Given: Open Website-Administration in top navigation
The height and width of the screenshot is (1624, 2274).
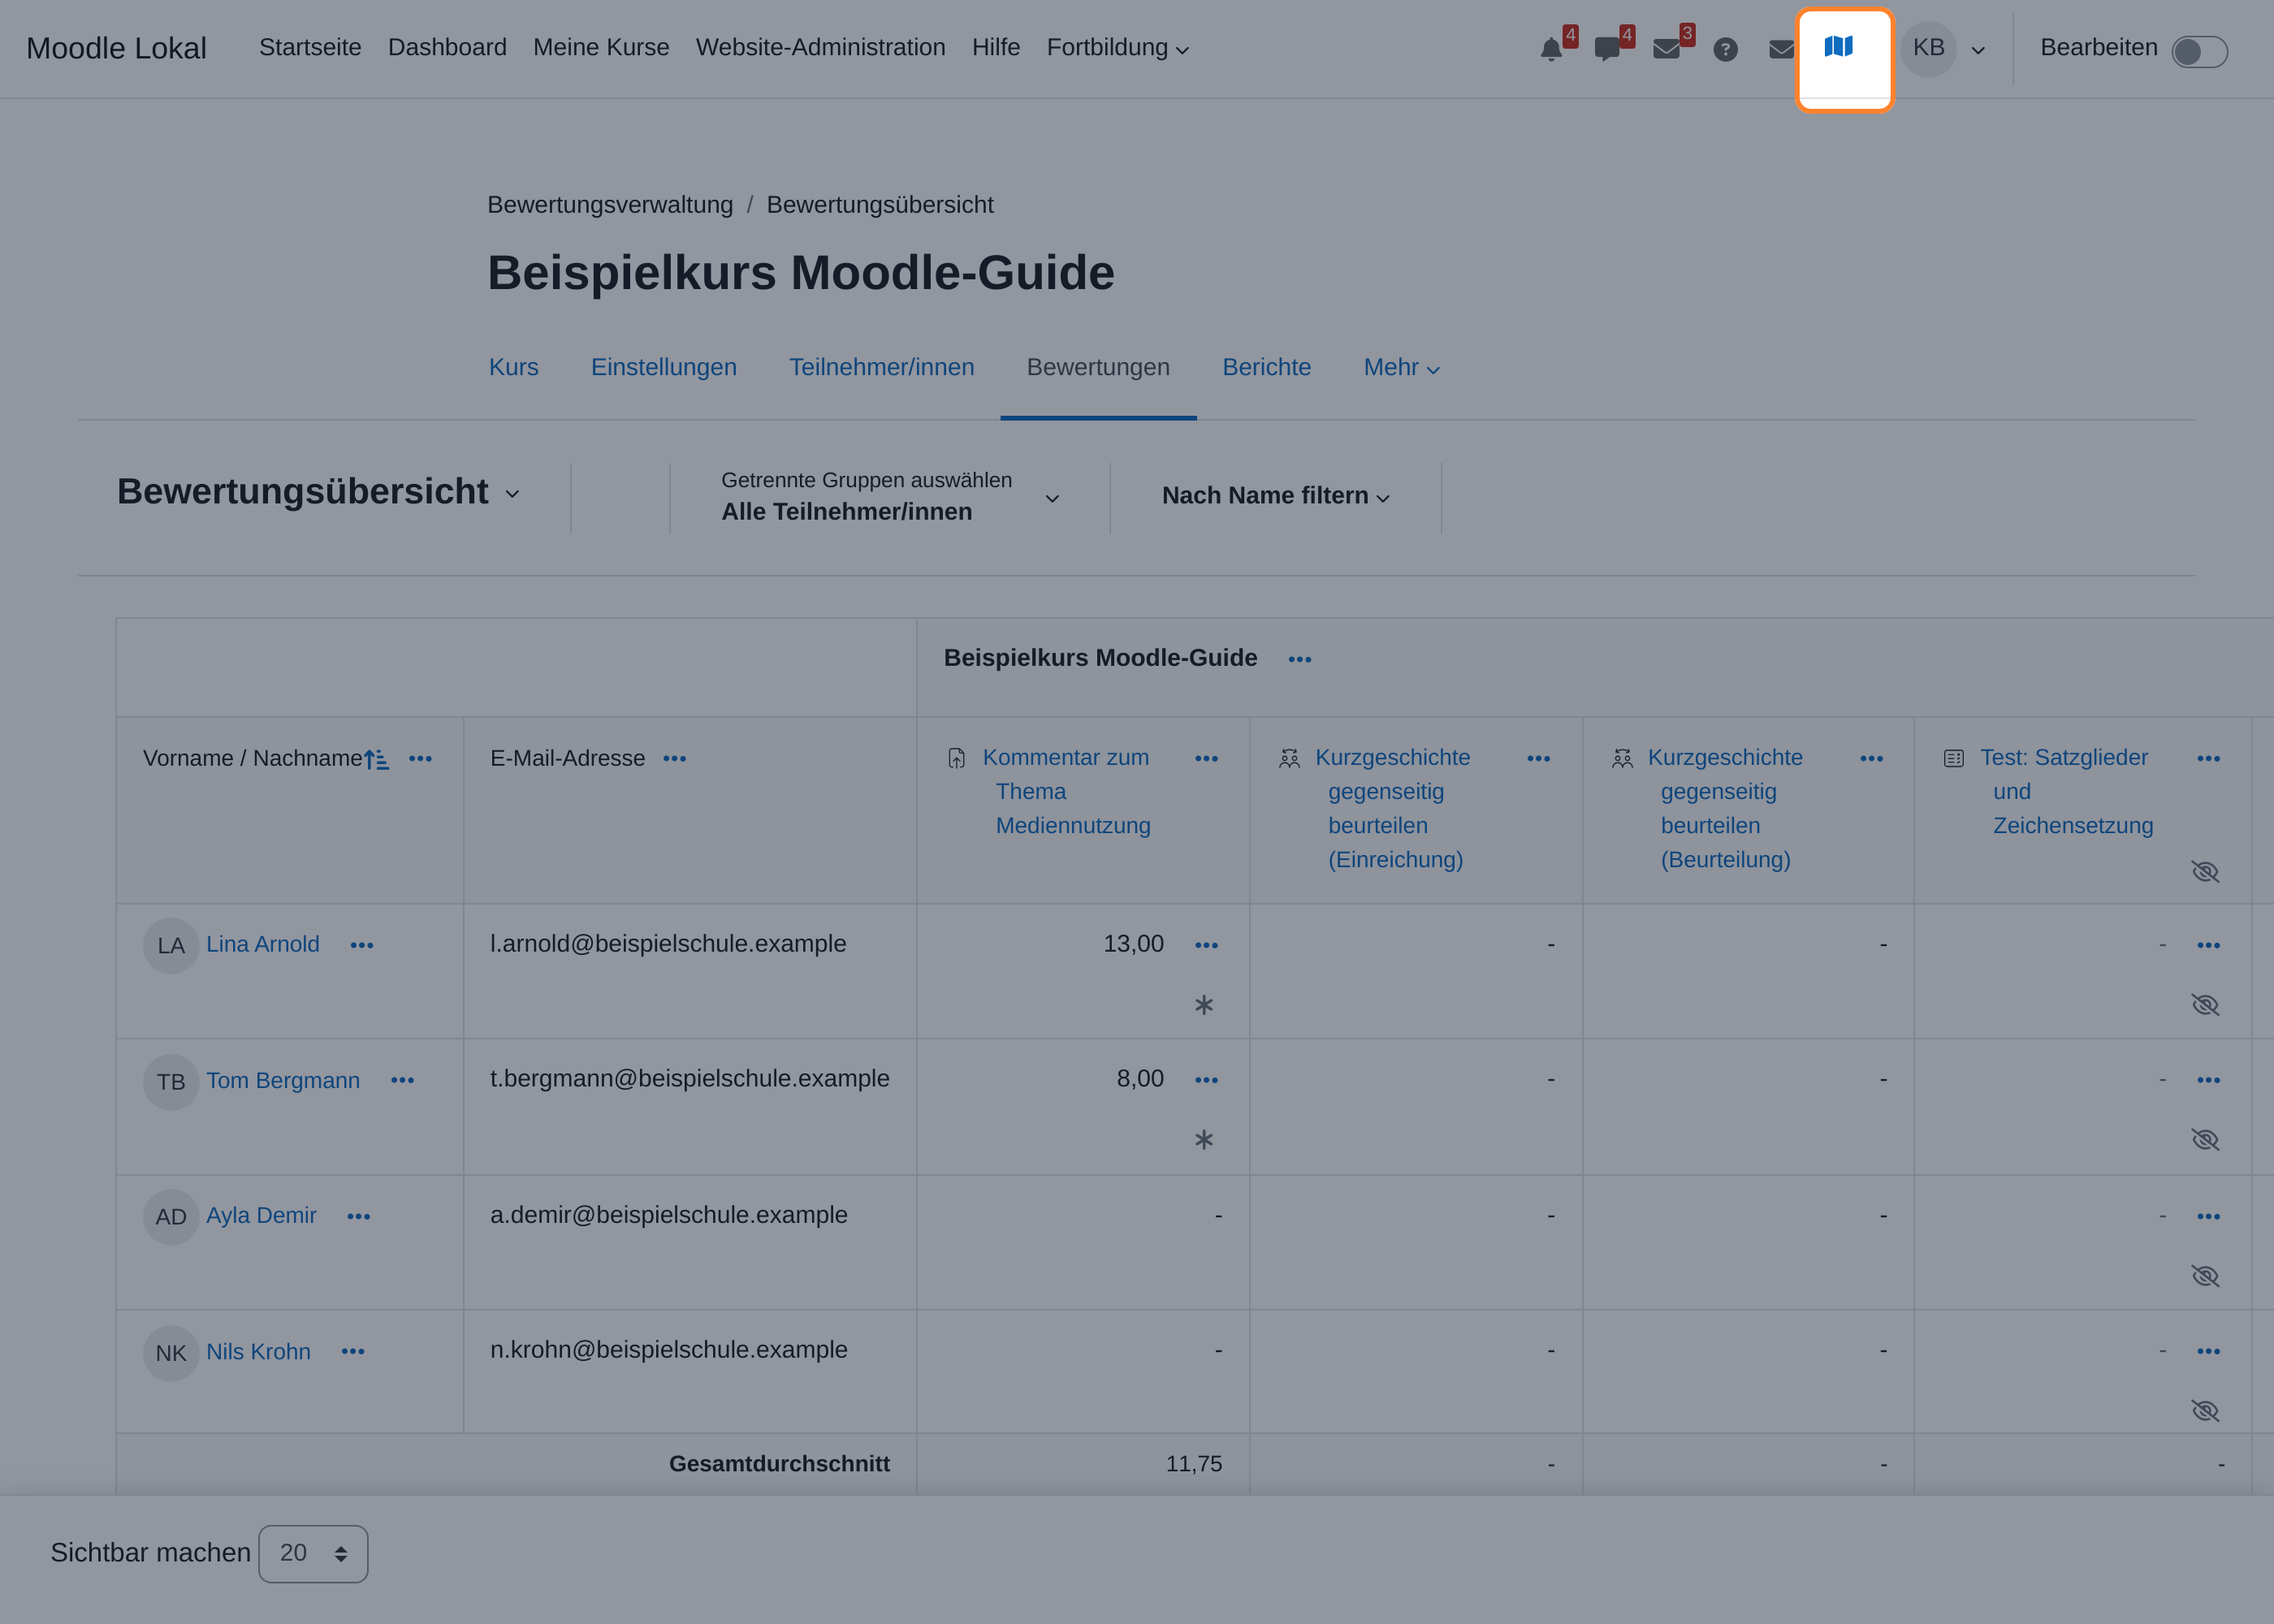Looking at the screenshot, I should (x=821, y=48).
